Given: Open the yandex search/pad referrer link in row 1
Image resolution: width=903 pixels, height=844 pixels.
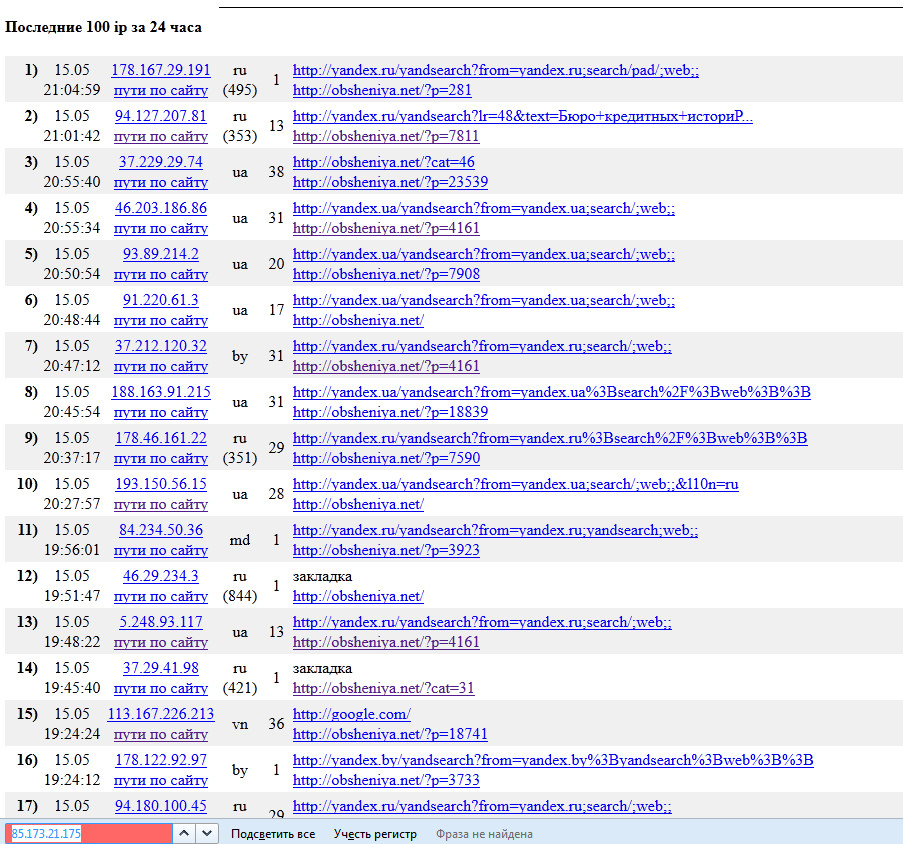Looking at the screenshot, I should coord(496,71).
